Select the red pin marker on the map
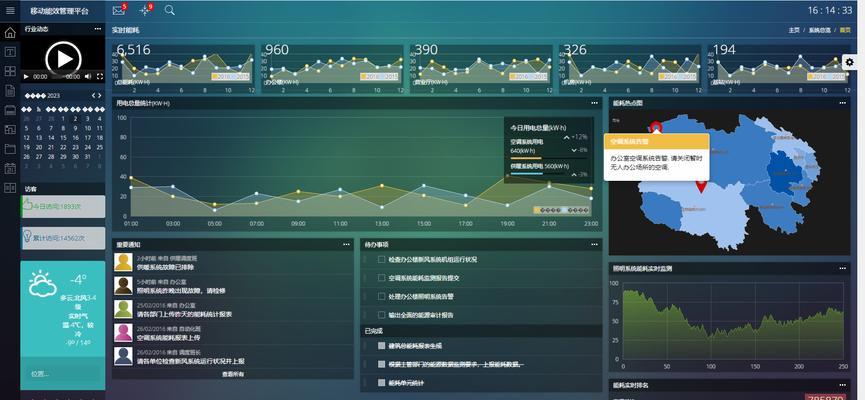This screenshot has height=400, width=865. coord(701,186)
